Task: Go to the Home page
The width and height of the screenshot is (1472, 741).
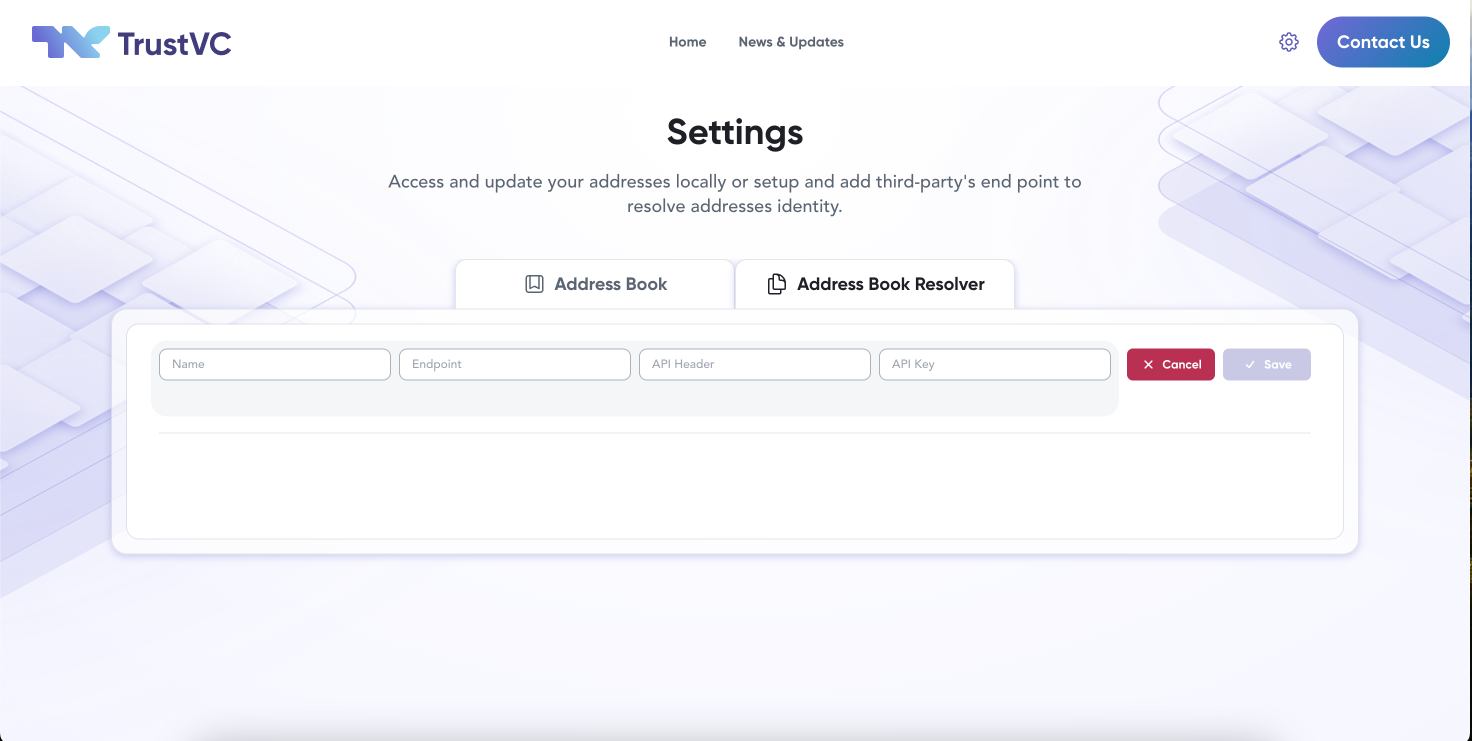Action: (687, 42)
